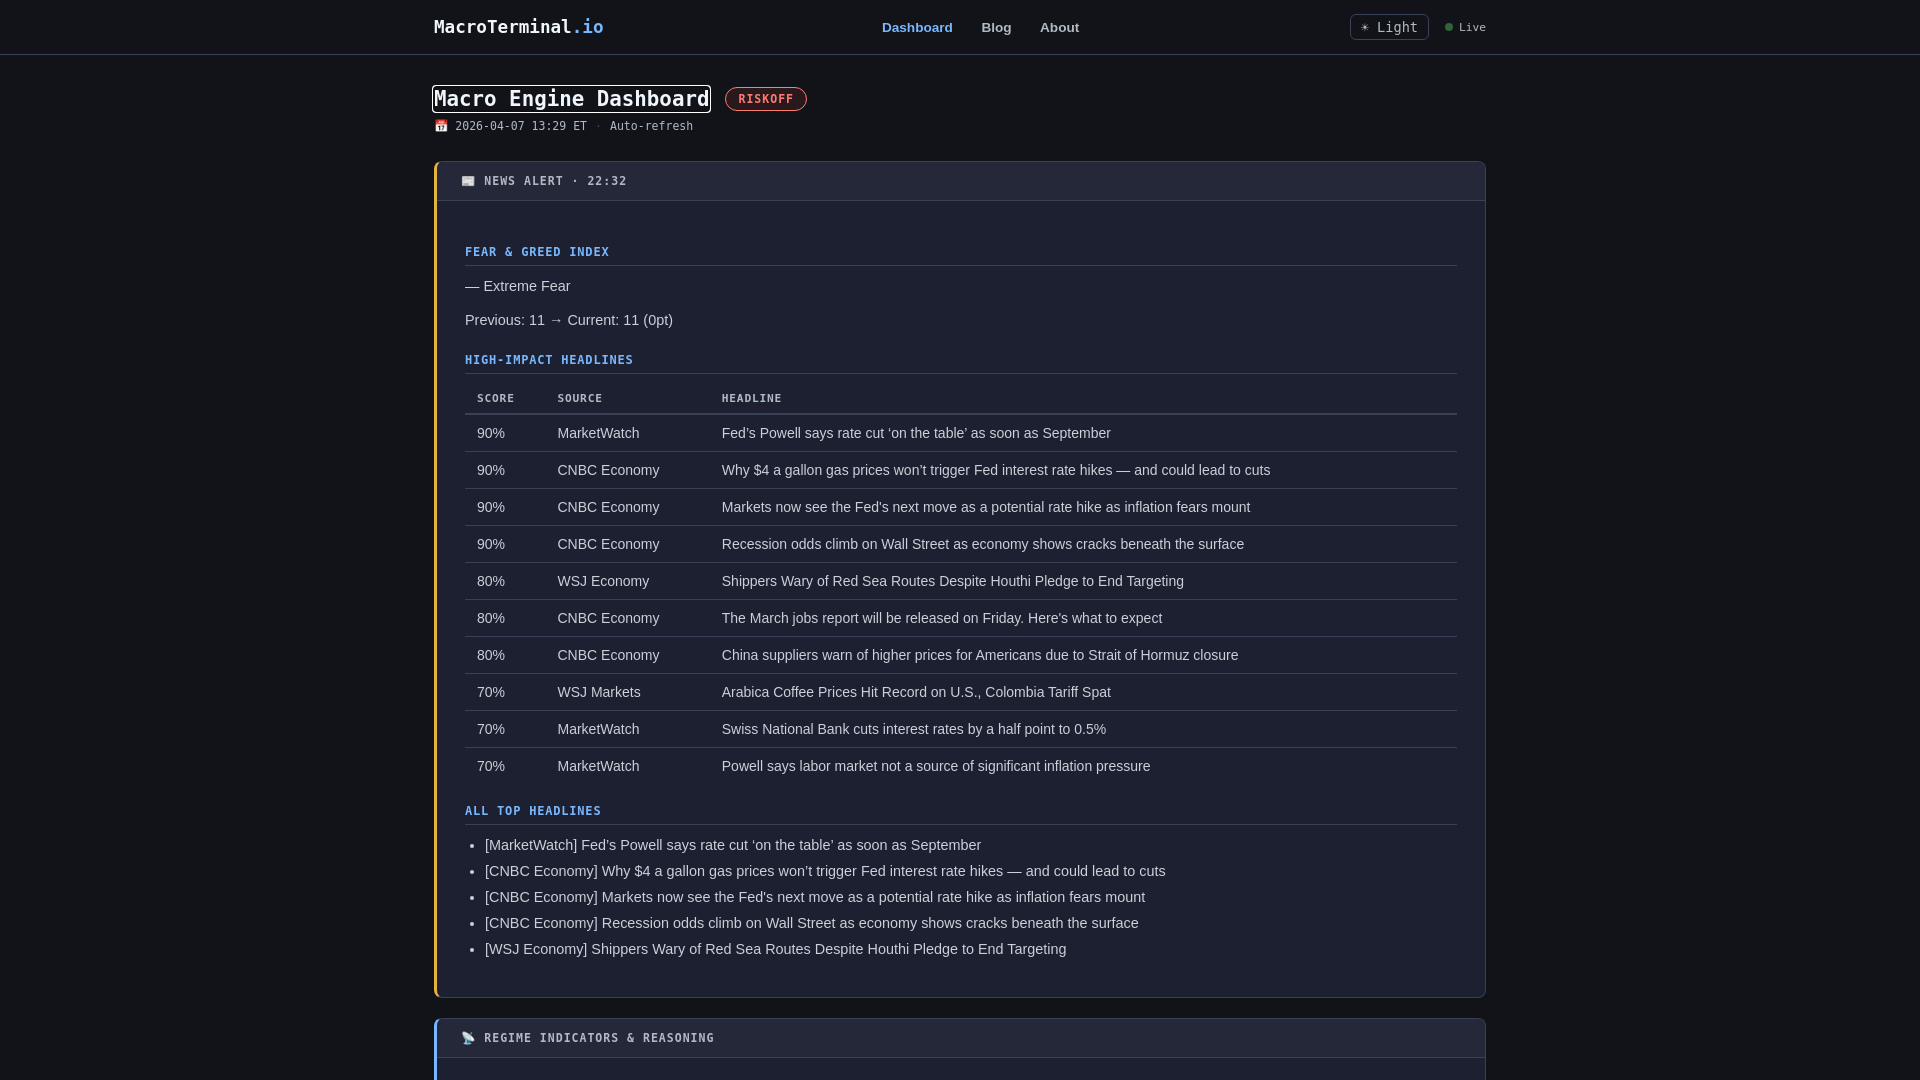Select the ALL TOP HEADLINES section title

click(x=533, y=811)
